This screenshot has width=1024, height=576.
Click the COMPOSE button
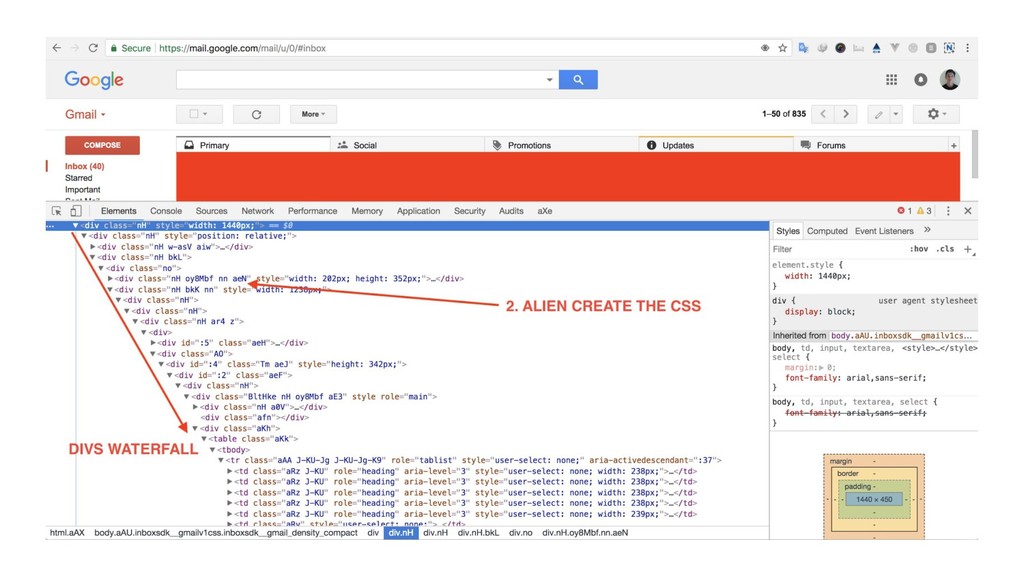(x=102, y=145)
